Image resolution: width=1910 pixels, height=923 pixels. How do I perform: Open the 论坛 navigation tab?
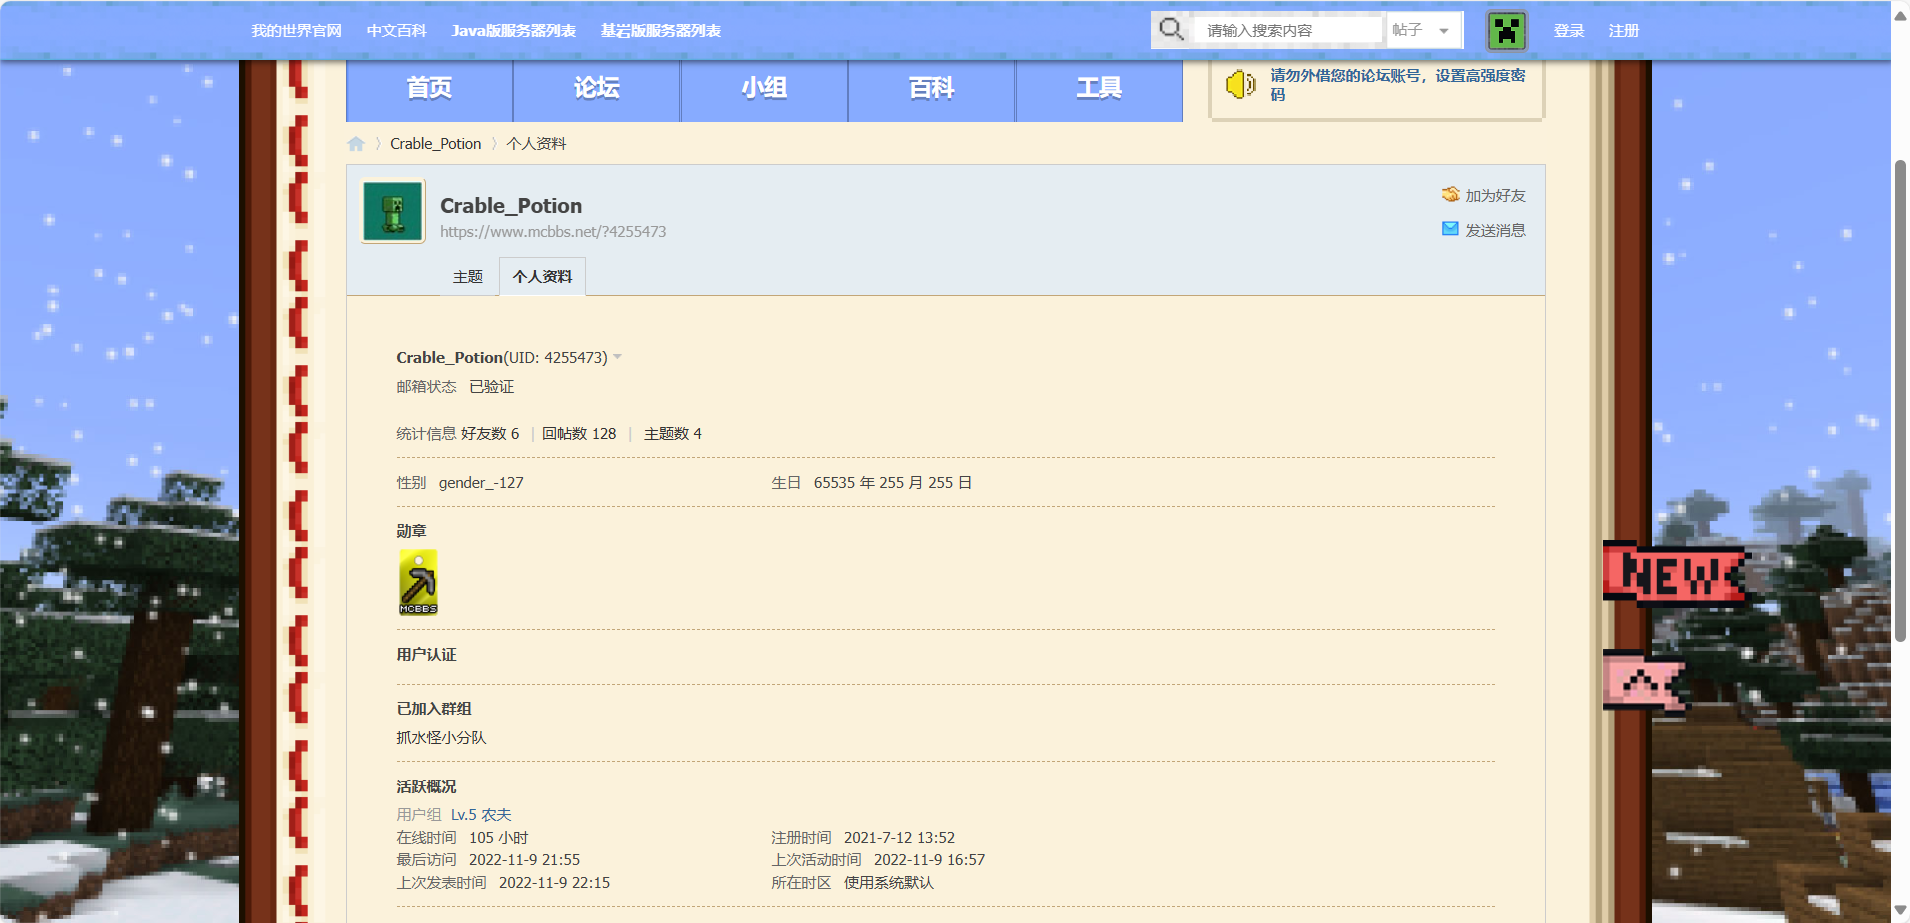coord(597,89)
